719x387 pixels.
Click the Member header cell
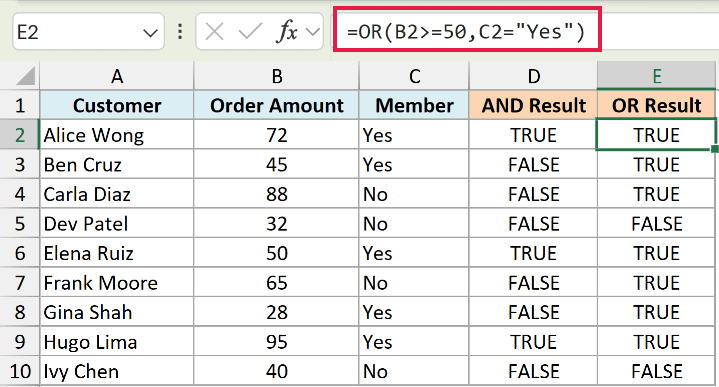coord(414,105)
